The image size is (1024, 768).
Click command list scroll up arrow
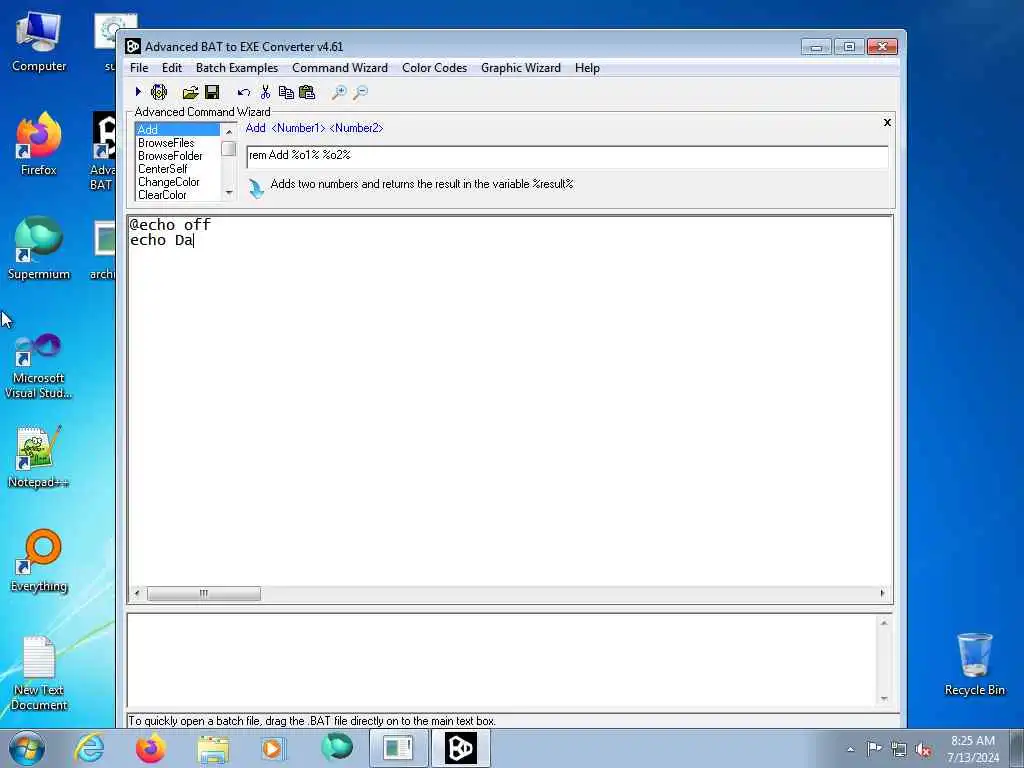(229, 131)
